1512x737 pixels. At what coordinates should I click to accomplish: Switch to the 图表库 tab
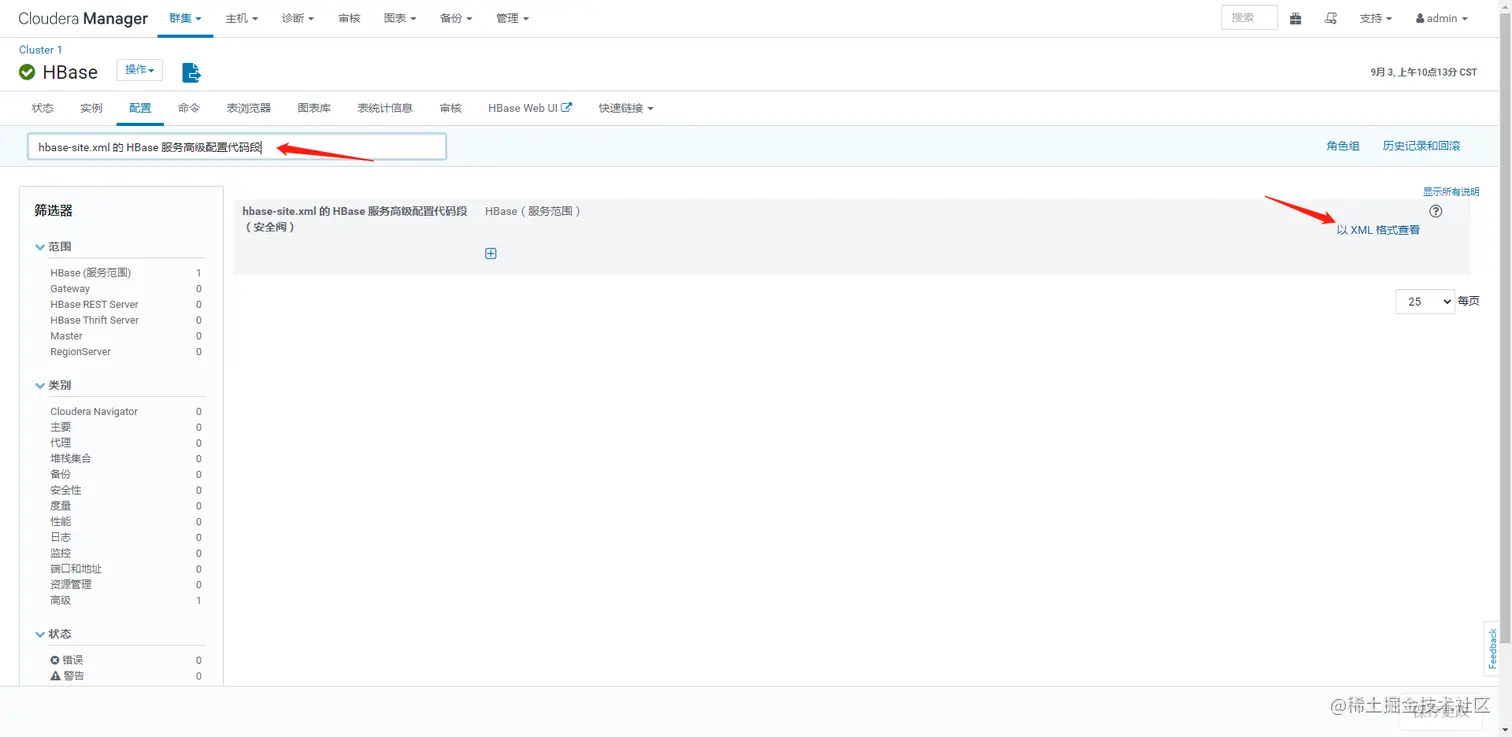[314, 108]
